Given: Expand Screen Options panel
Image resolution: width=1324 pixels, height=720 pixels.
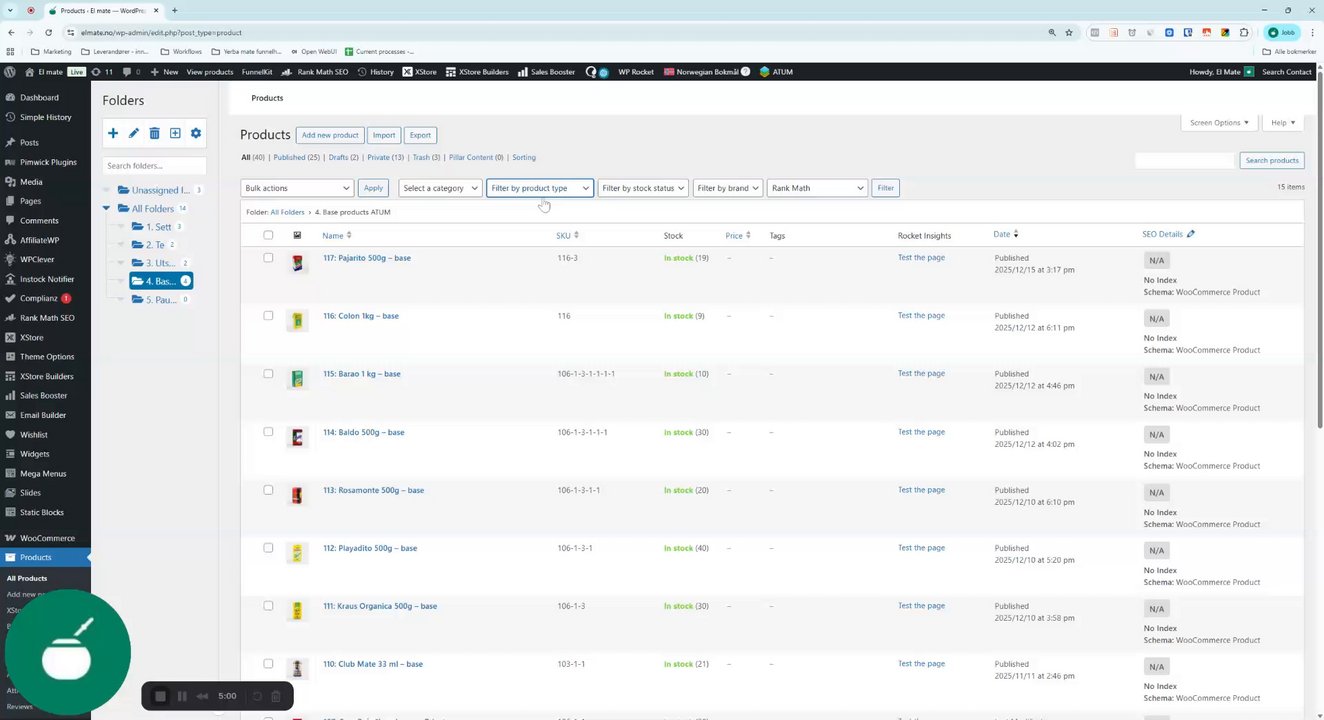Looking at the screenshot, I should 1219,123.
